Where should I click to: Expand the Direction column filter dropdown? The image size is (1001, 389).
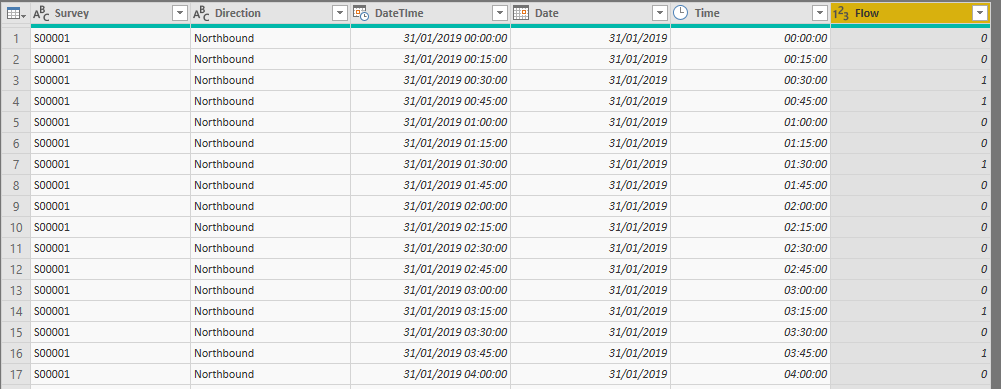point(340,13)
